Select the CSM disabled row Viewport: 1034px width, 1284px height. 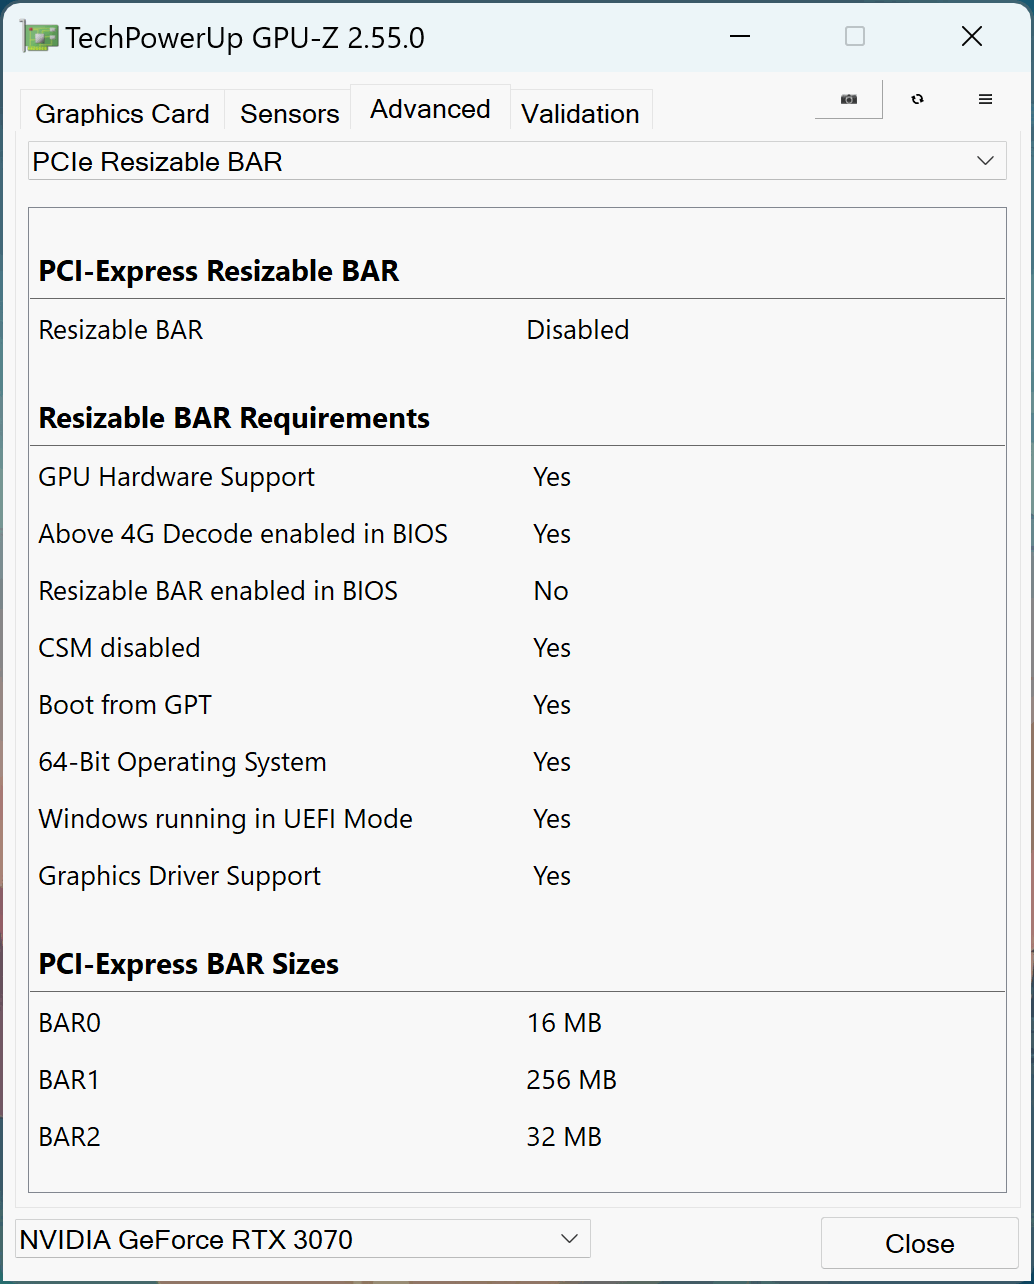[x=305, y=648]
